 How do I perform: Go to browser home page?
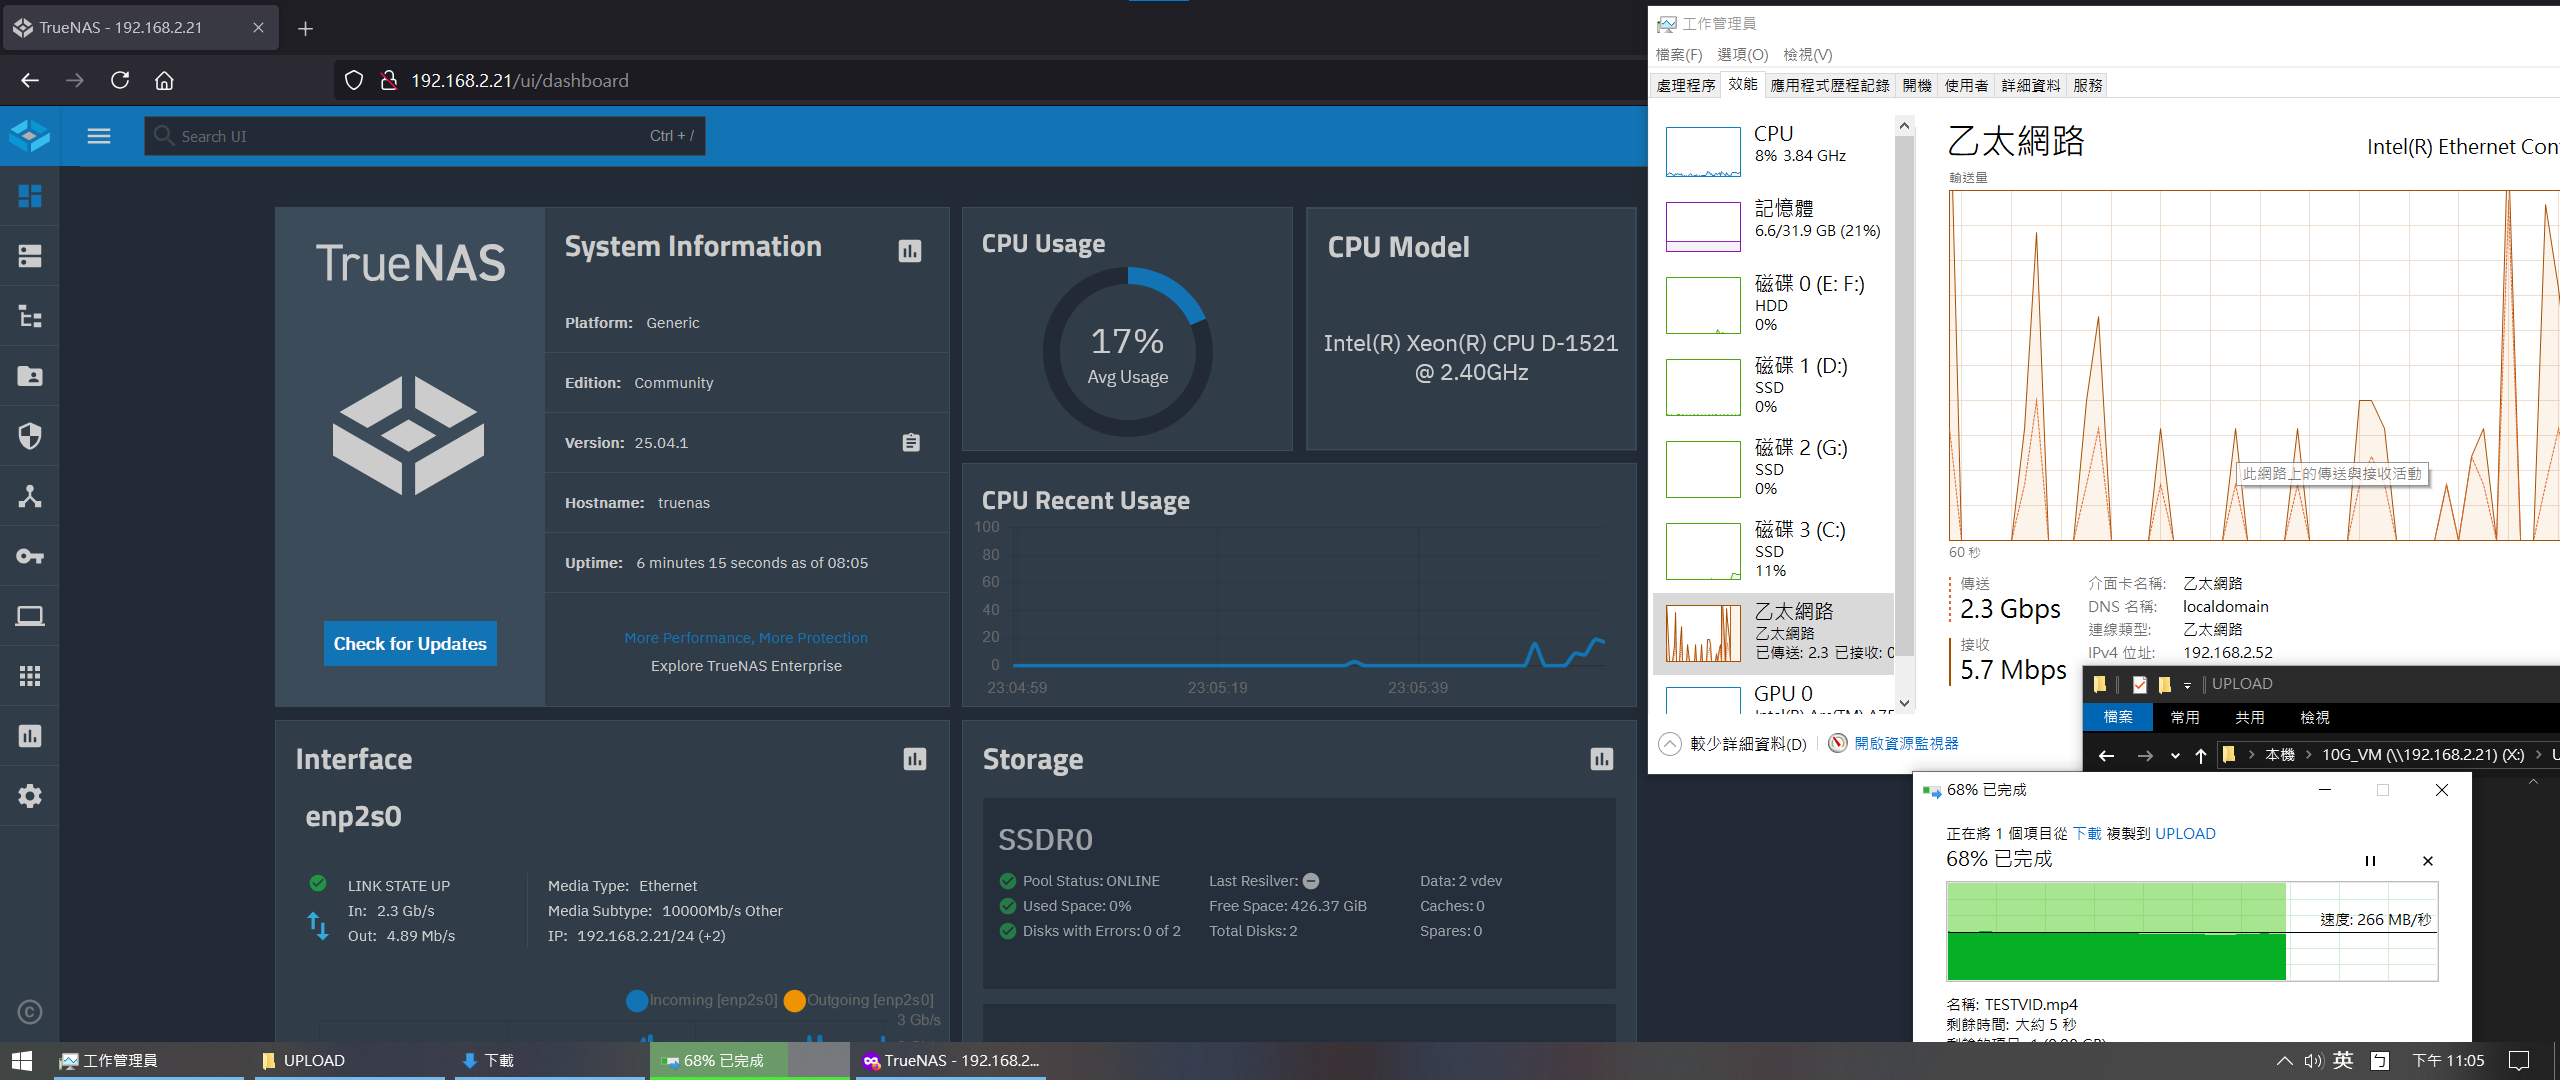coord(164,80)
